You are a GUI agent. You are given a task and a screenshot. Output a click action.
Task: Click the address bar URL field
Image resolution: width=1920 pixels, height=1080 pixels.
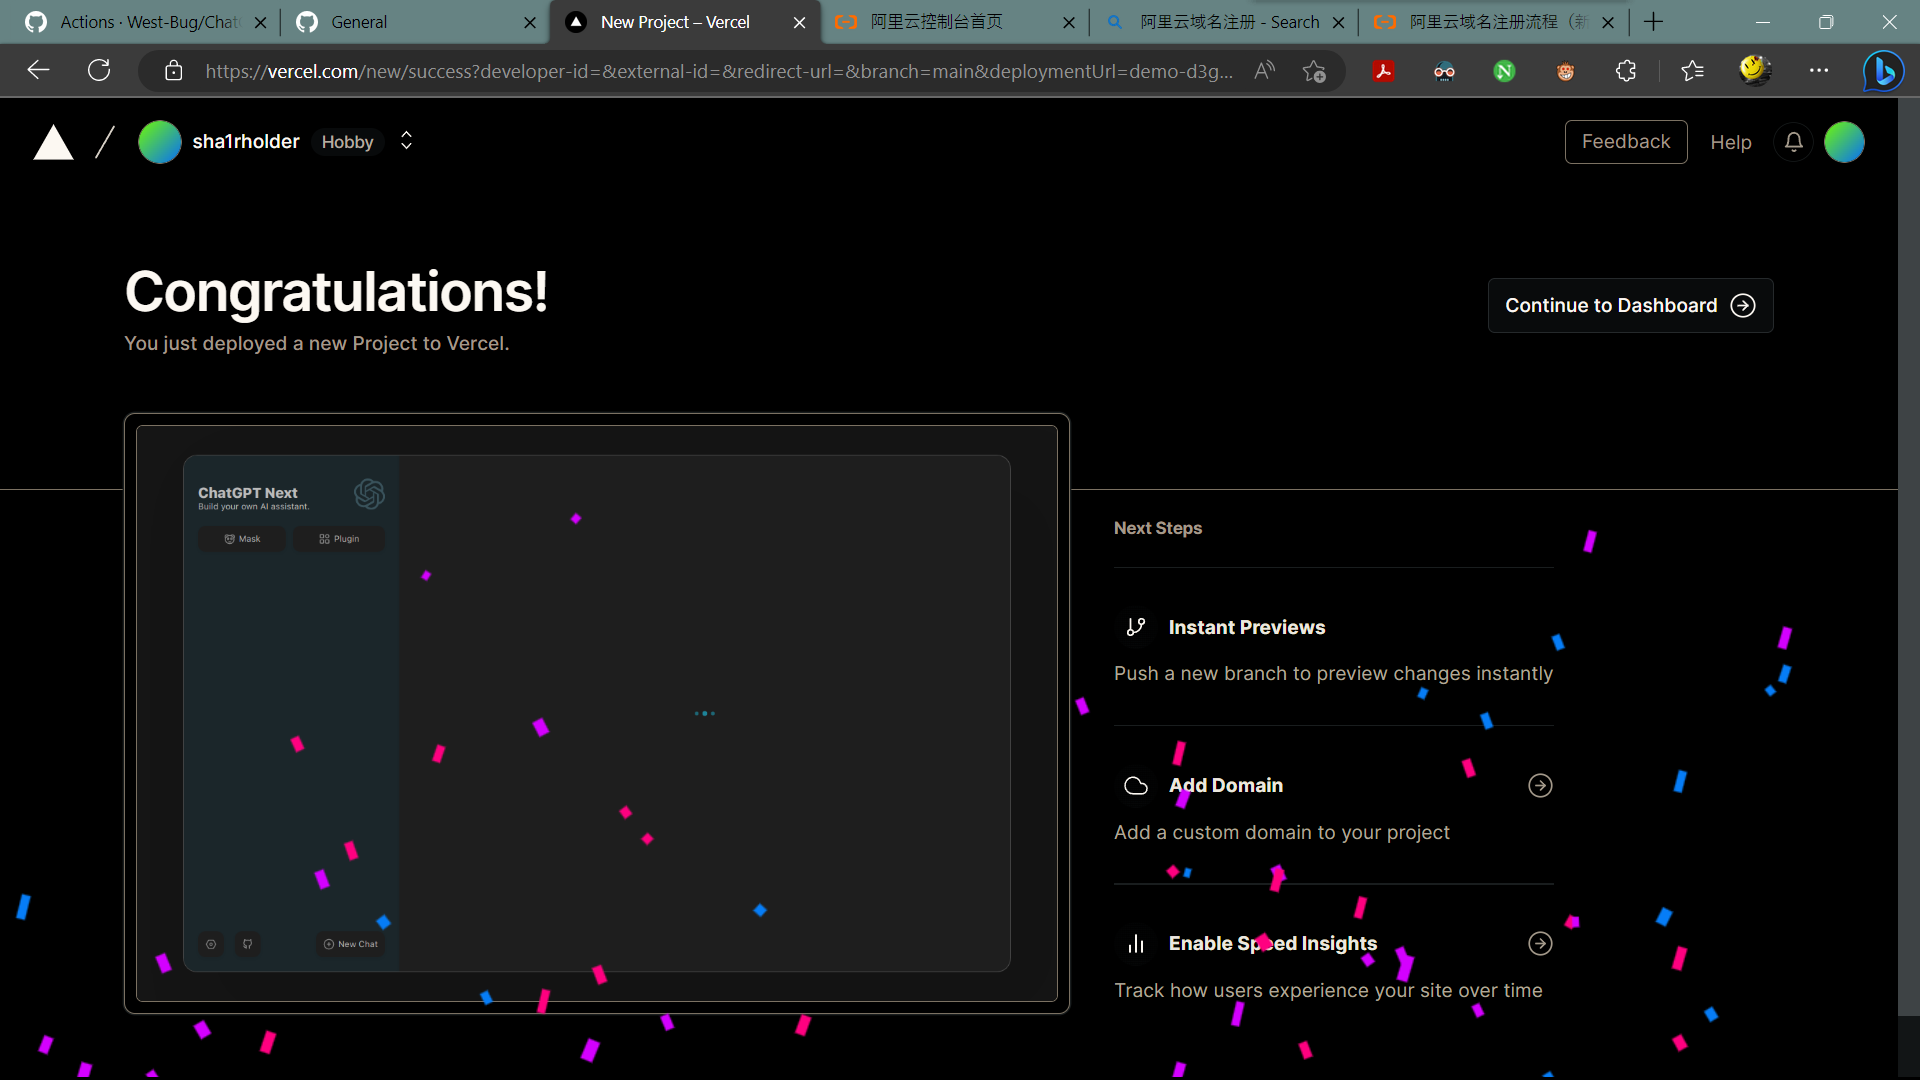click(718, 71)
